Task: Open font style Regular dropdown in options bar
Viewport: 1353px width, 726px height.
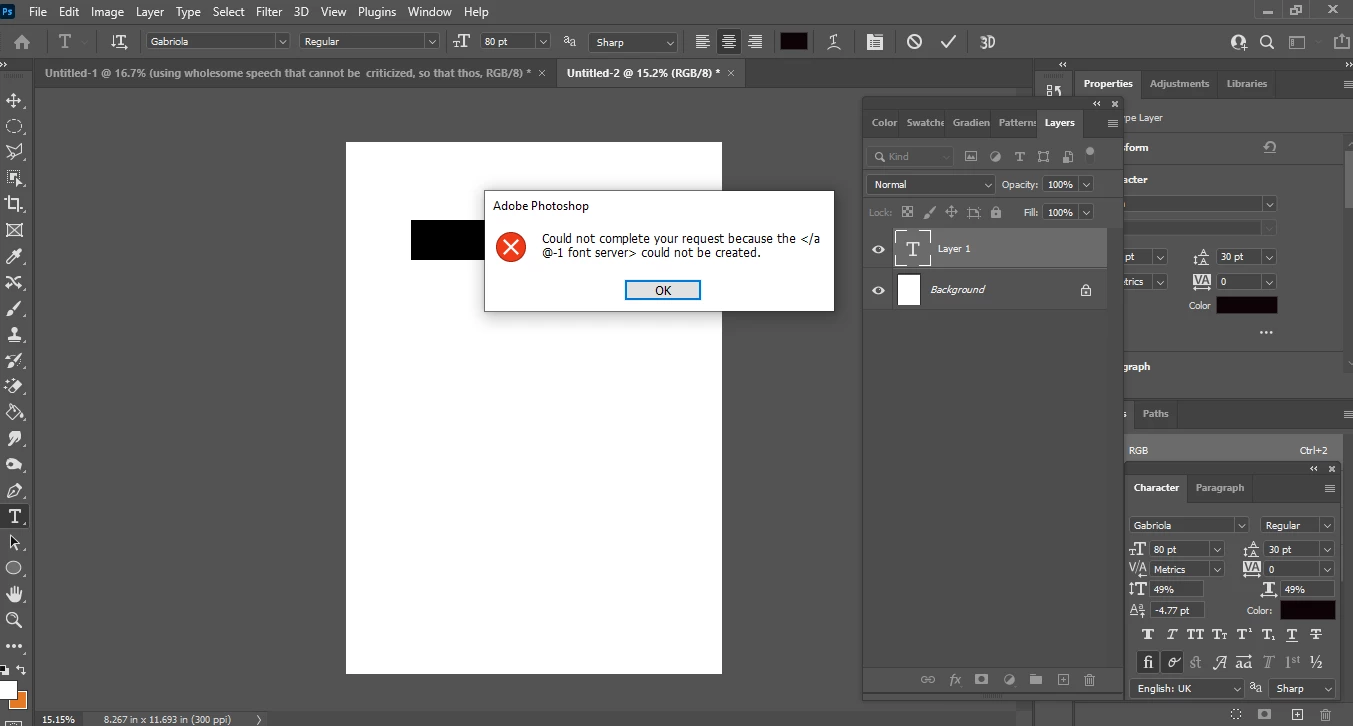Action: tap(432, 42)
